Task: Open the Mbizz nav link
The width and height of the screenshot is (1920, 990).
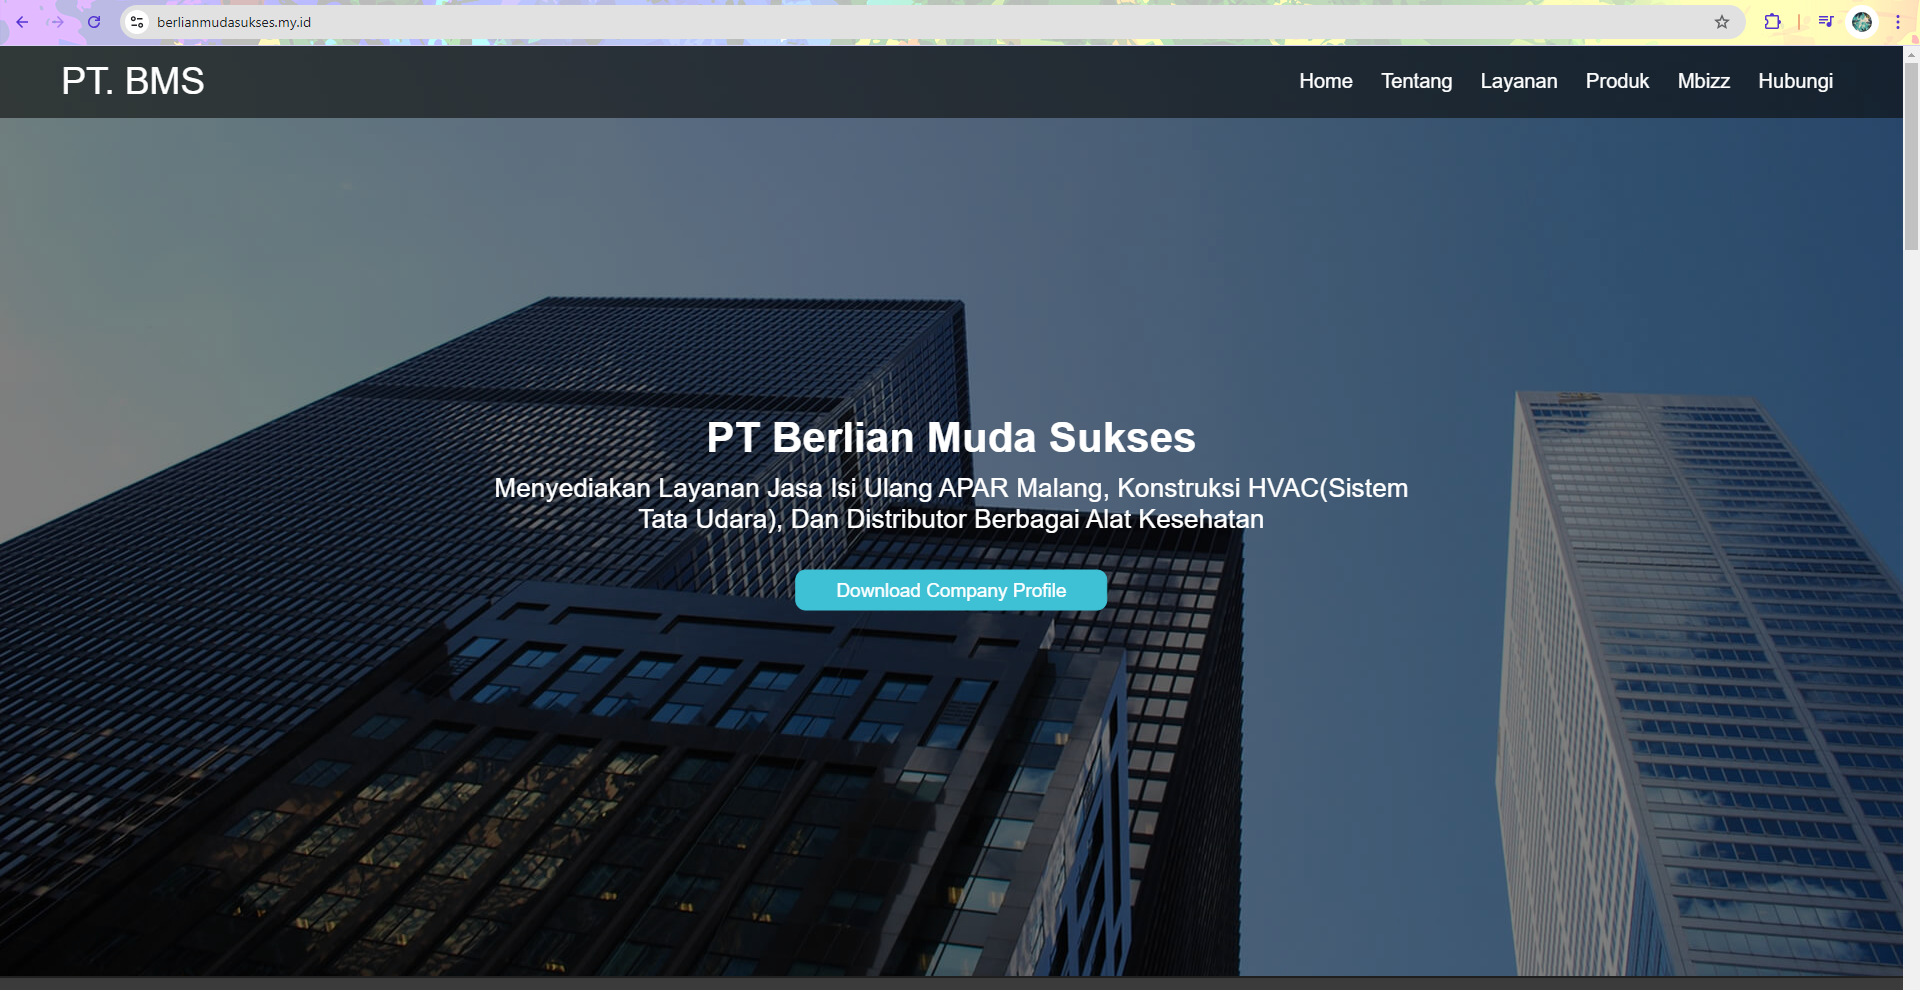Action: coord(1703,81)
